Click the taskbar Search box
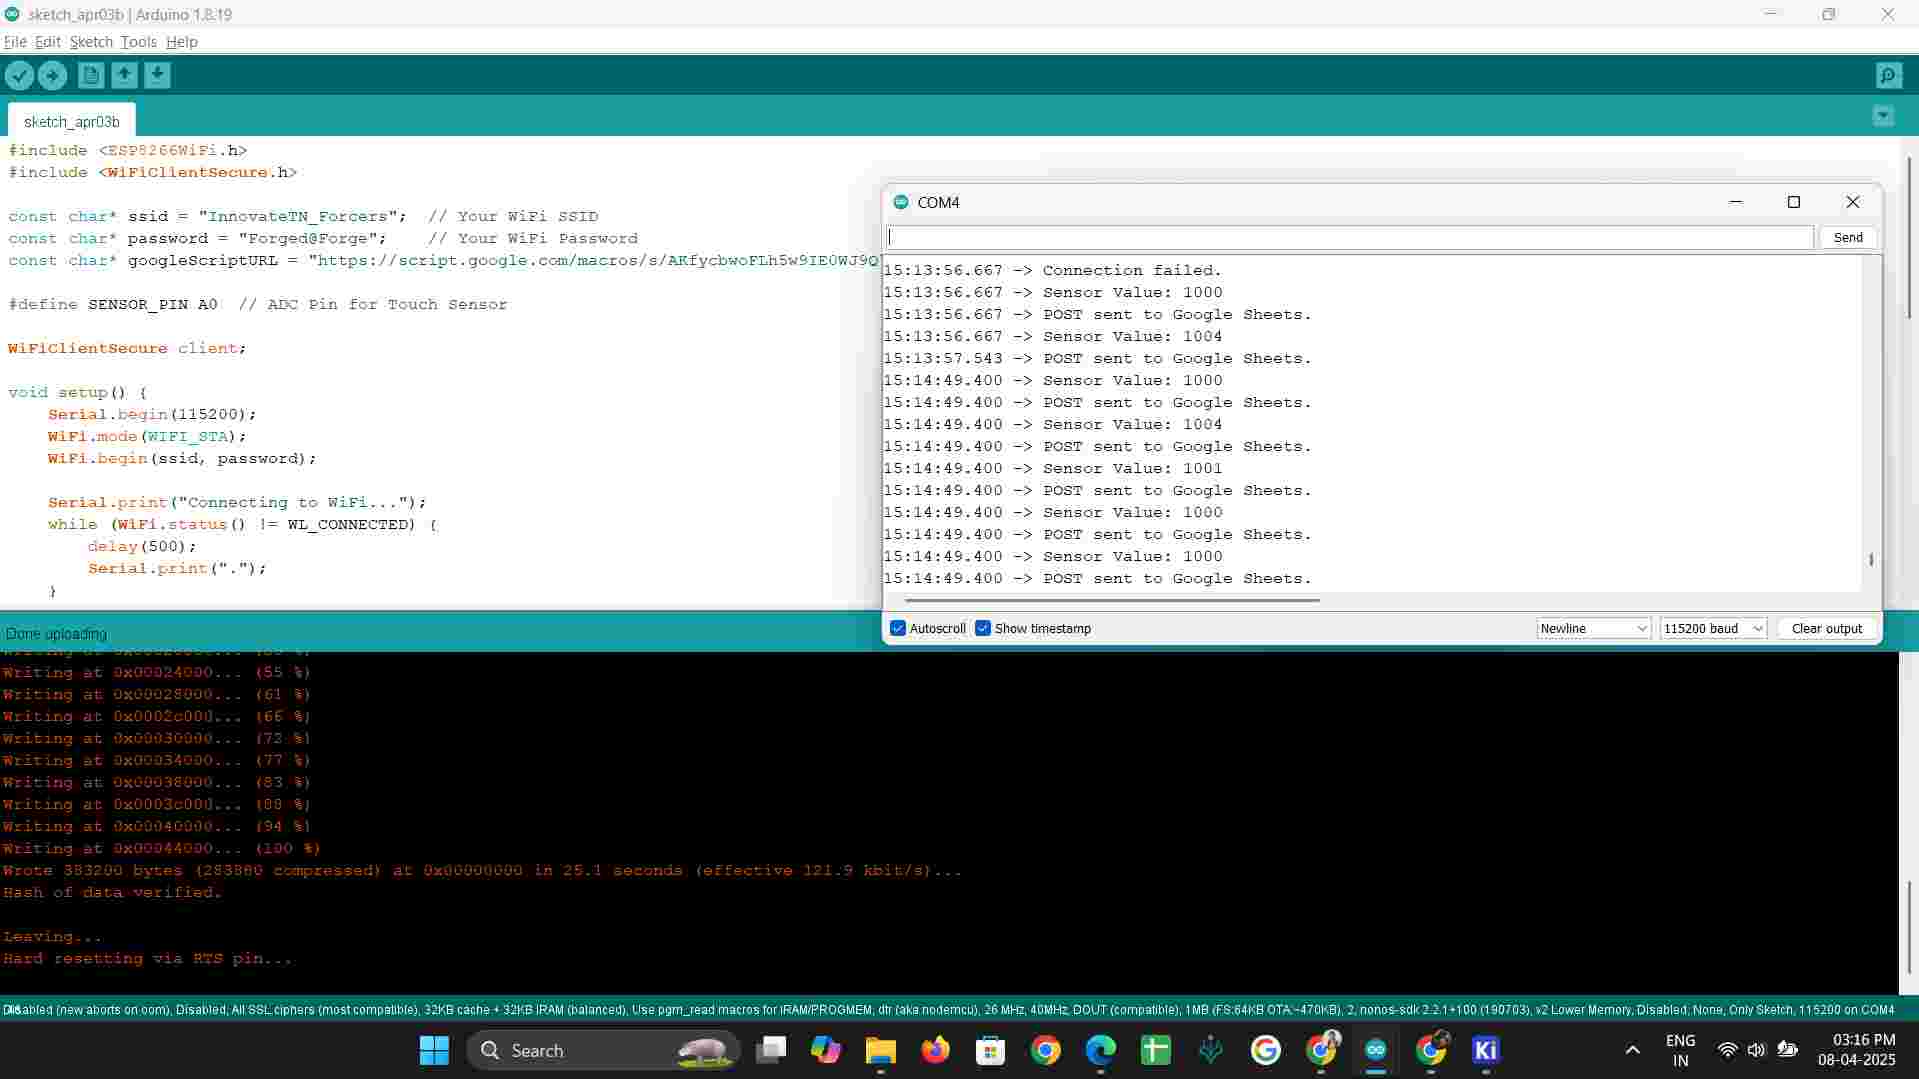This screenshot has width=1919, height=1079. click(x=603, y=1050)
